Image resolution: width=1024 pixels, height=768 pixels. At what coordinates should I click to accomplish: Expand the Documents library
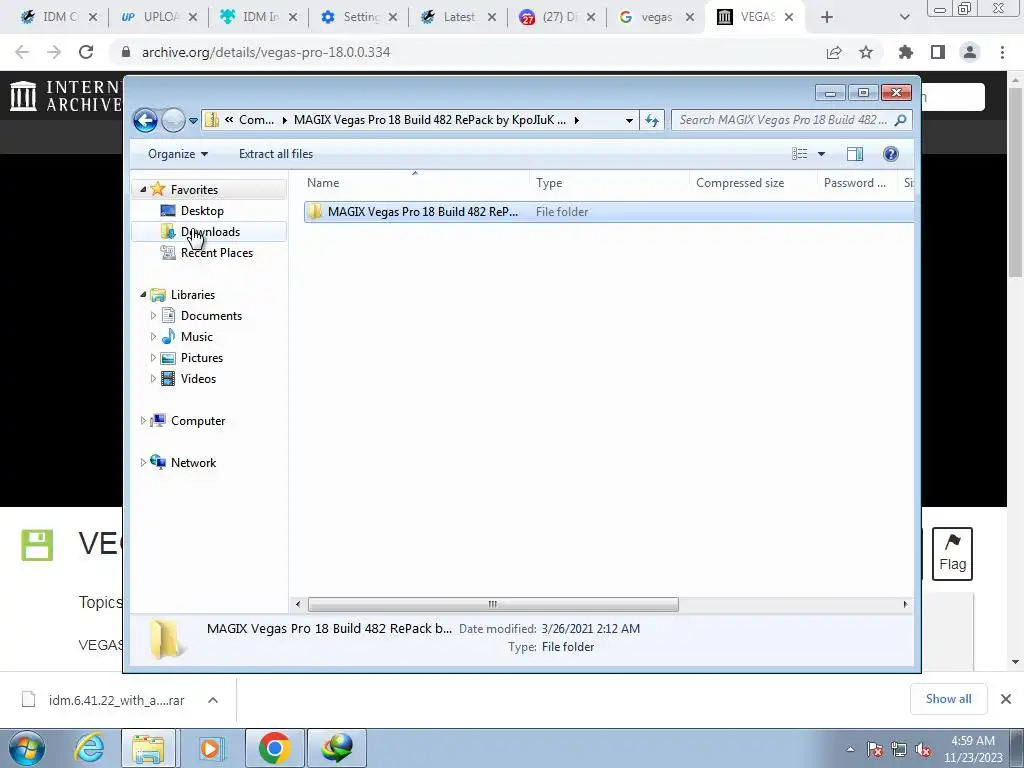tap(153, 316)
